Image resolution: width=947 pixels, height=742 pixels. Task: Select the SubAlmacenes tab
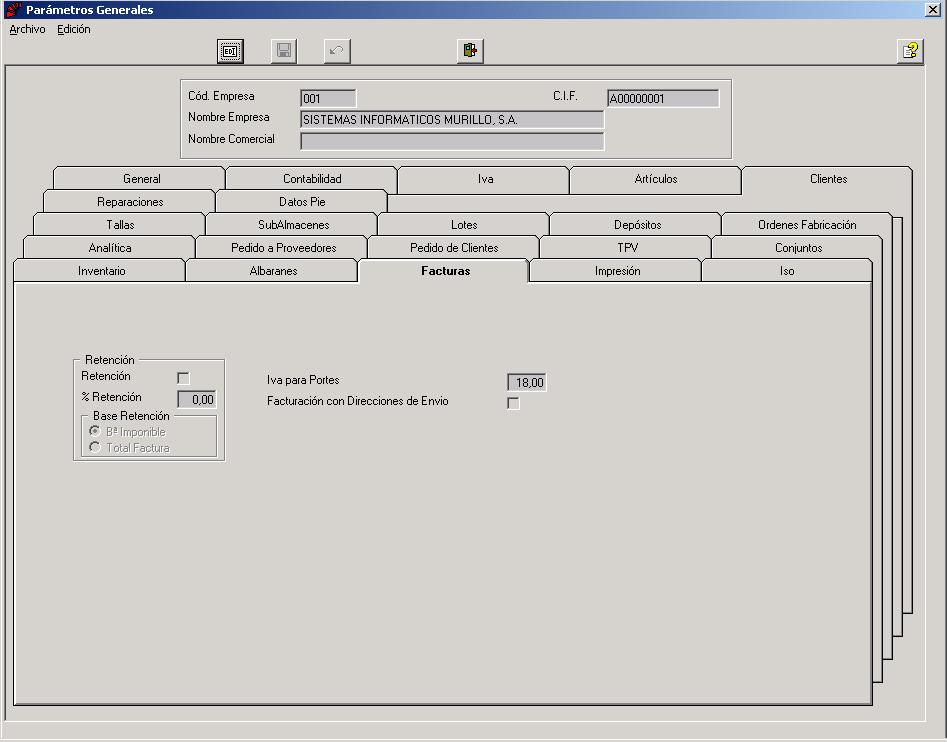pyautogui.click(x=293, y=225)
